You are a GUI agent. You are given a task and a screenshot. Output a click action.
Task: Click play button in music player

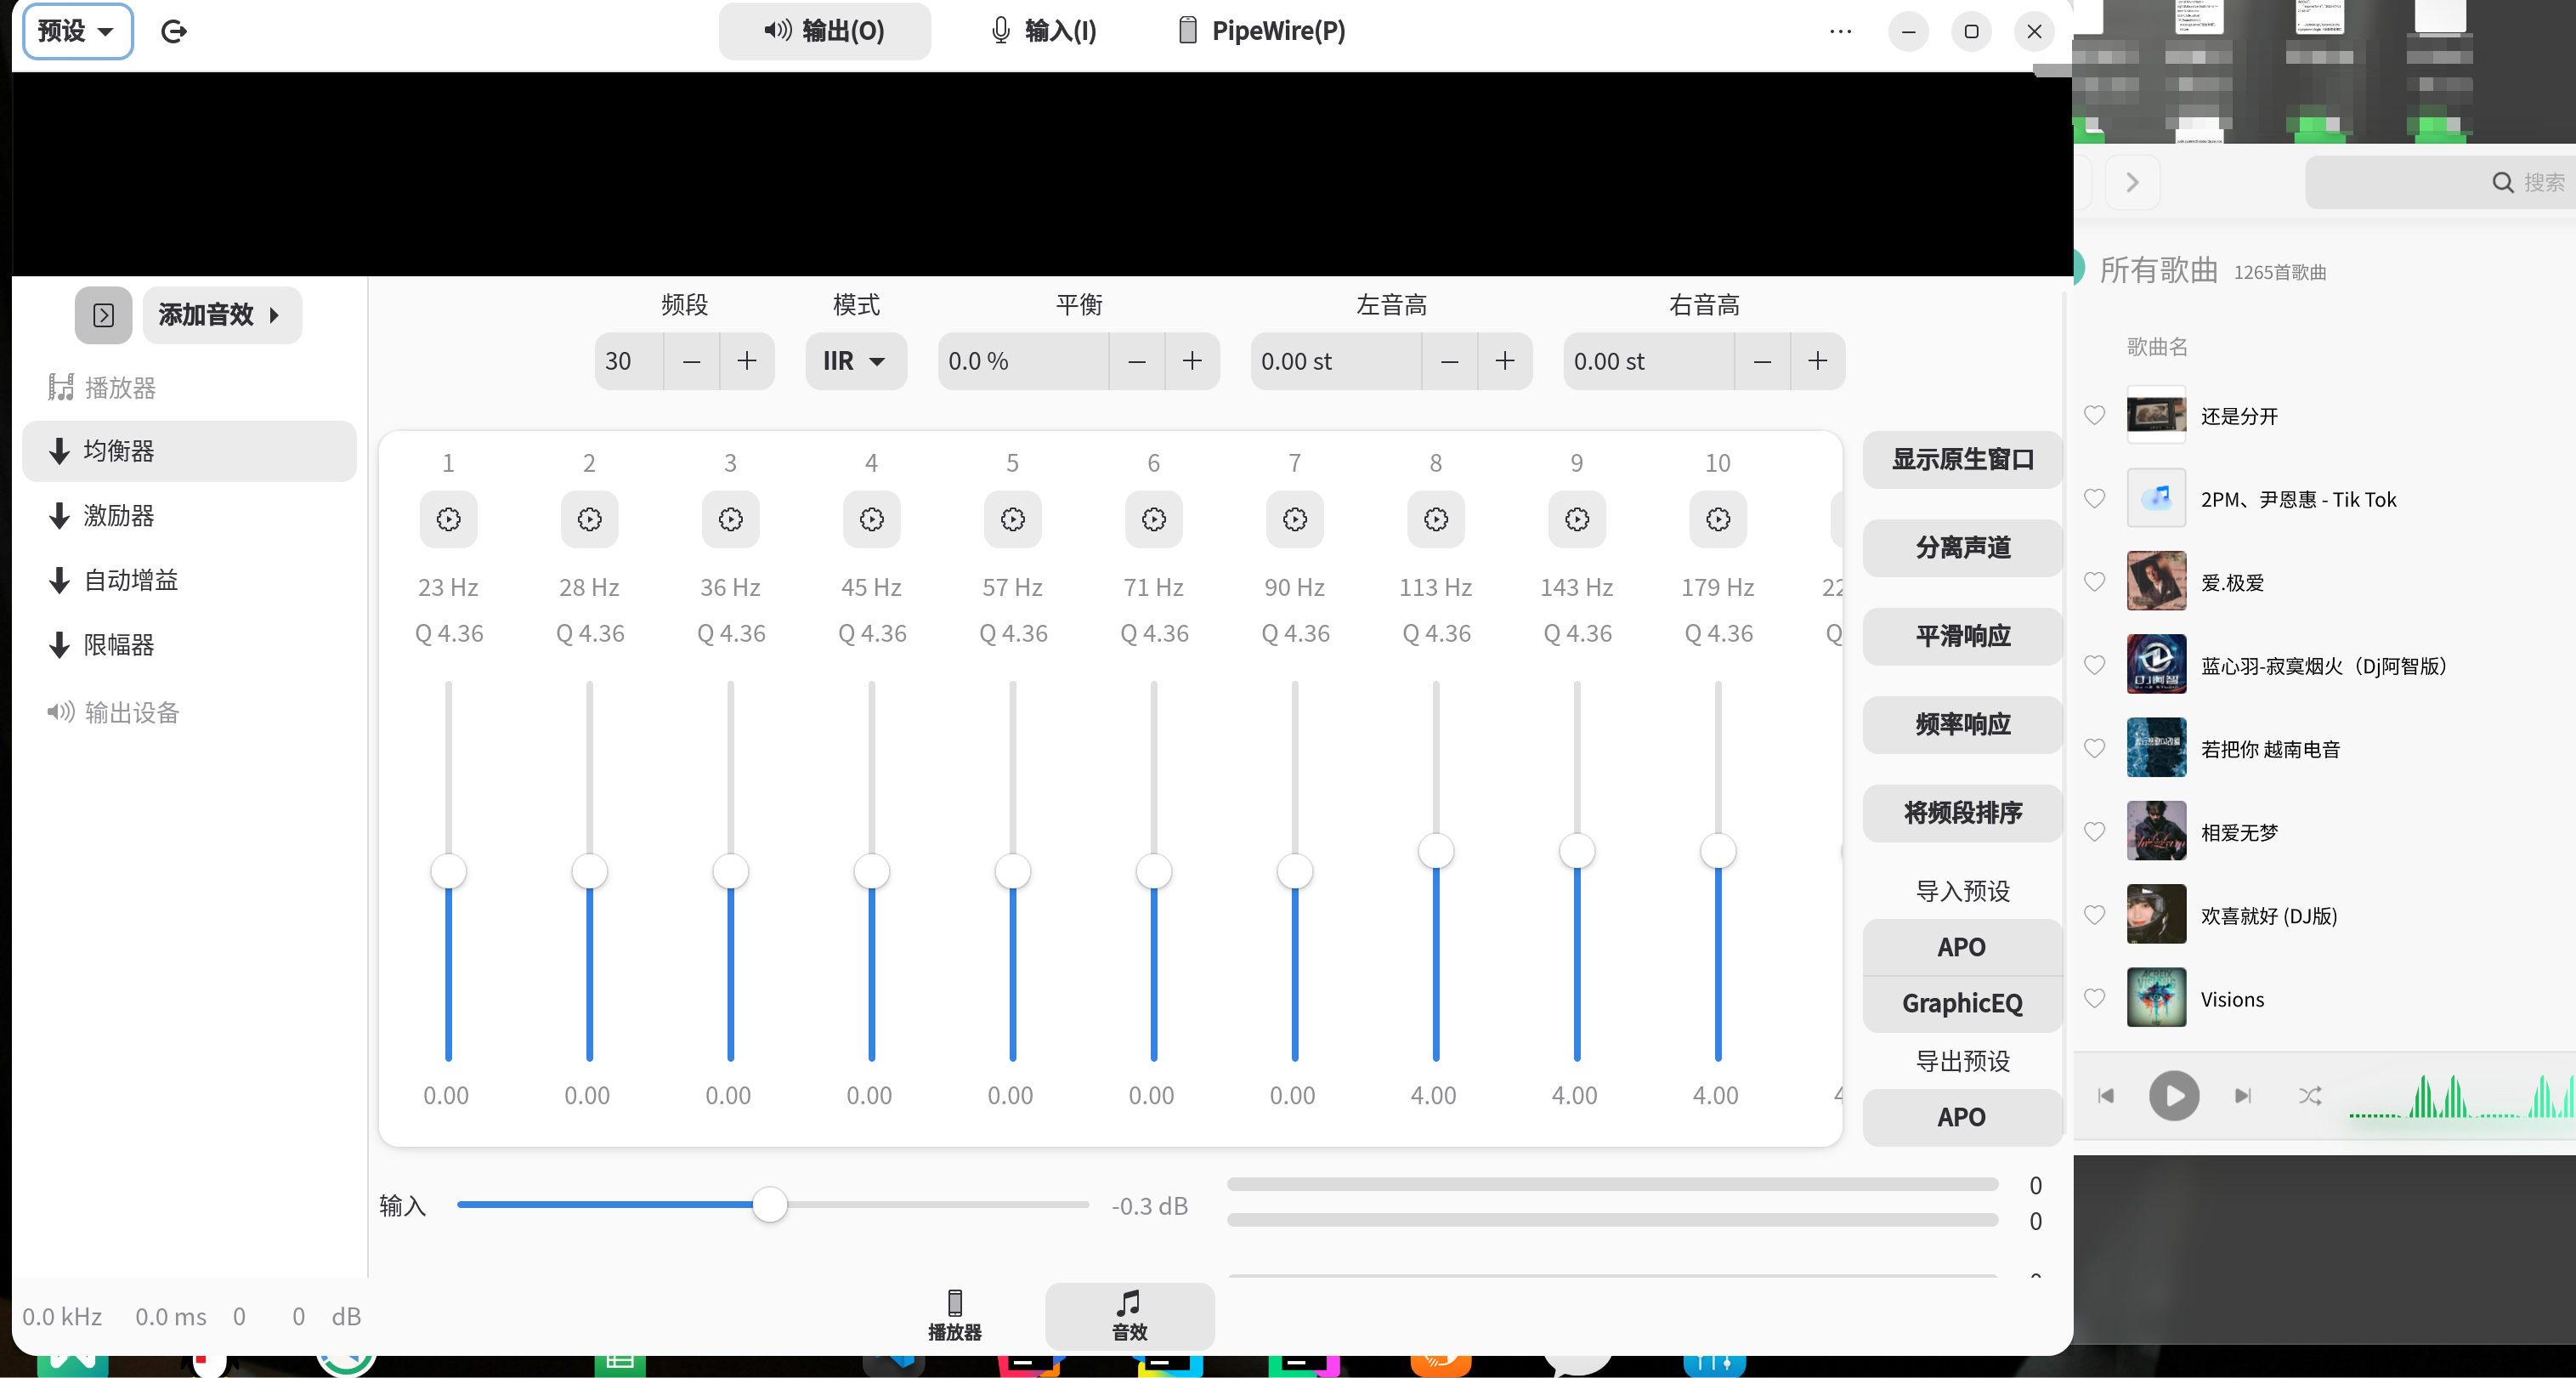pos(2173,1095)
